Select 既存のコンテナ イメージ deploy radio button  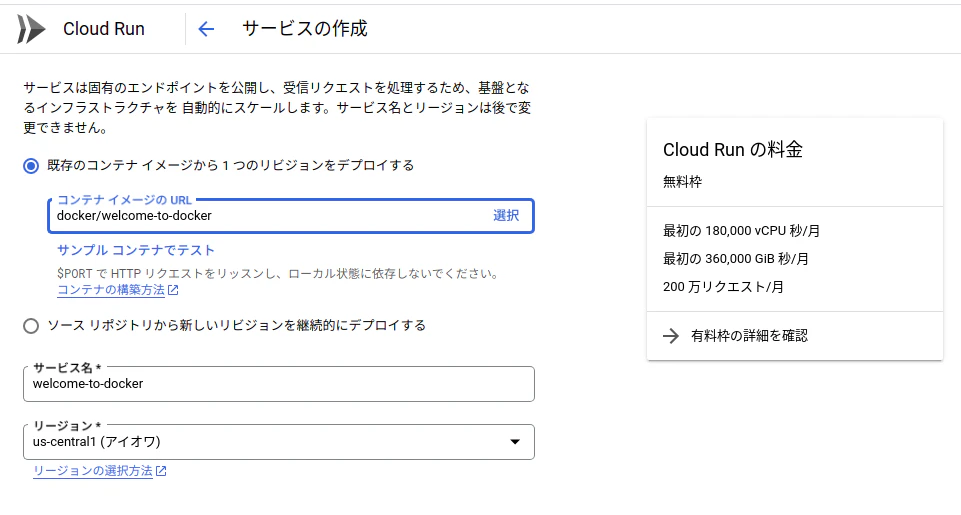pyautogui.click(x=31, y=166)
